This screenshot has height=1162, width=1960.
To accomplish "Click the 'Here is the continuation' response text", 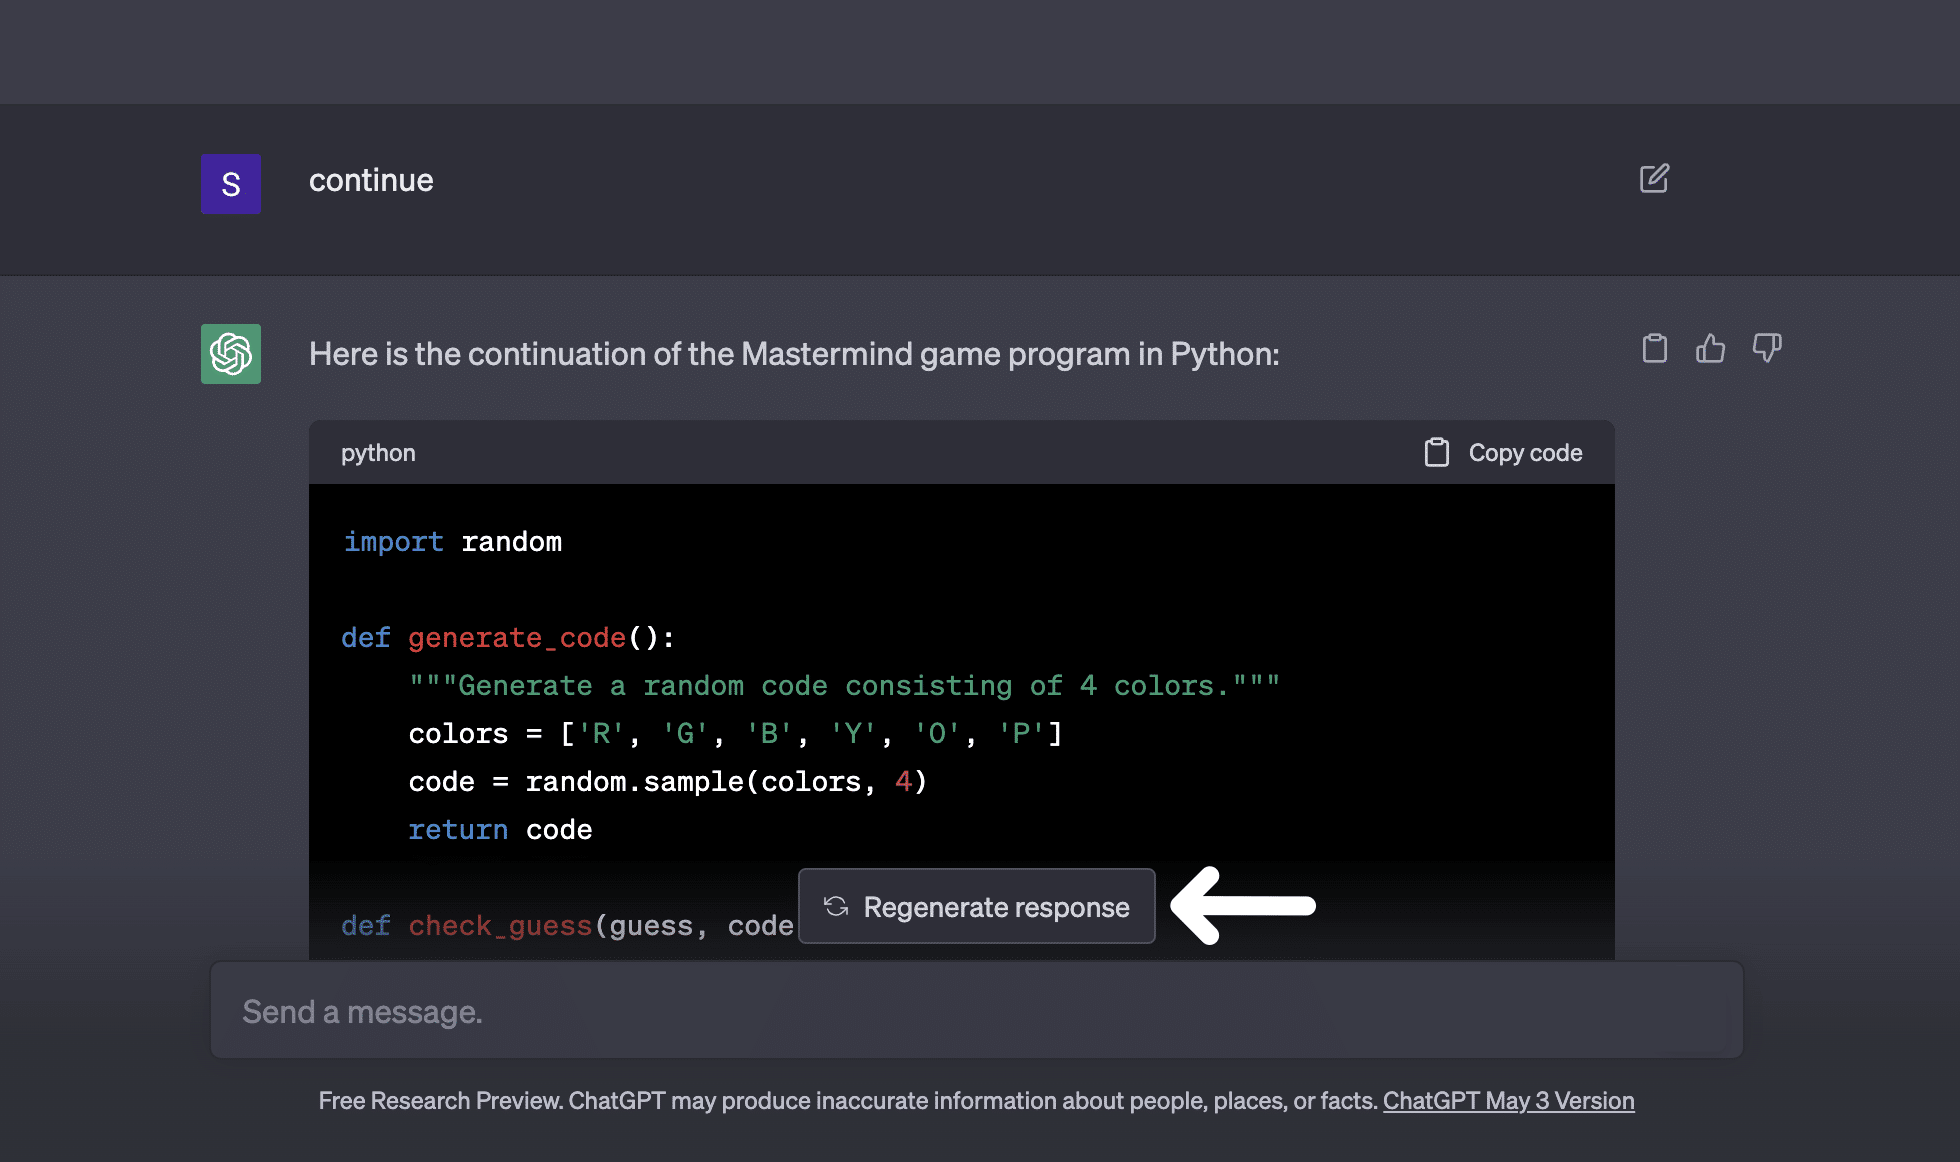I will (x=794, y=354).
